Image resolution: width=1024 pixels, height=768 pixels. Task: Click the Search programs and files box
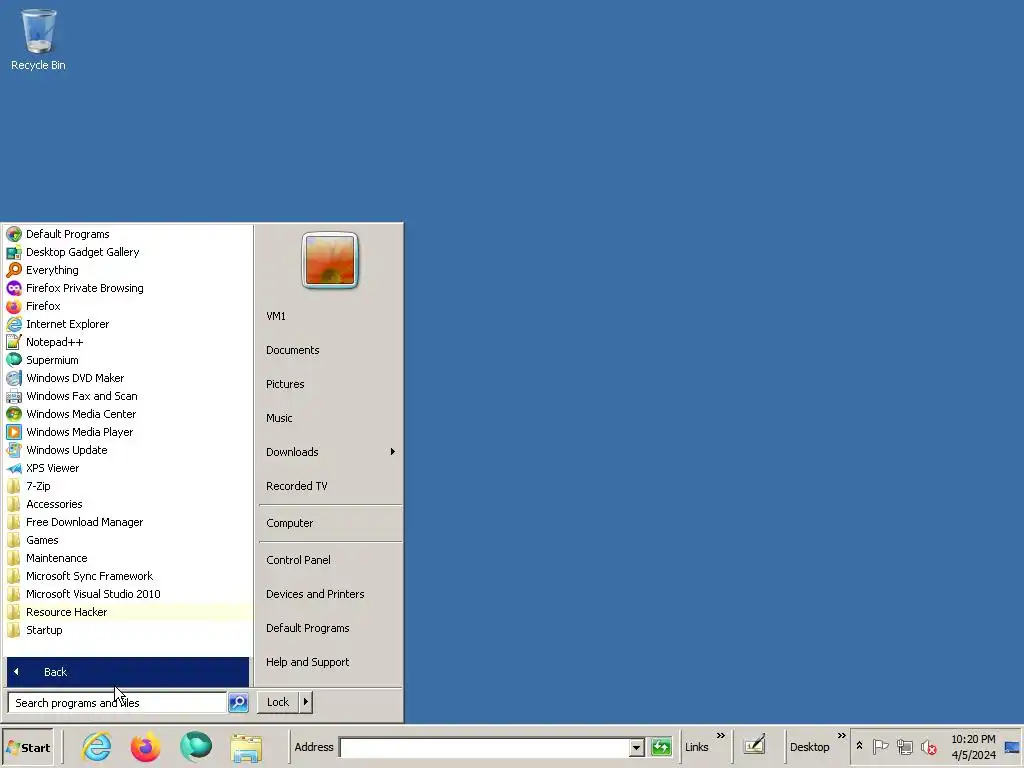[x=118, y=703]
